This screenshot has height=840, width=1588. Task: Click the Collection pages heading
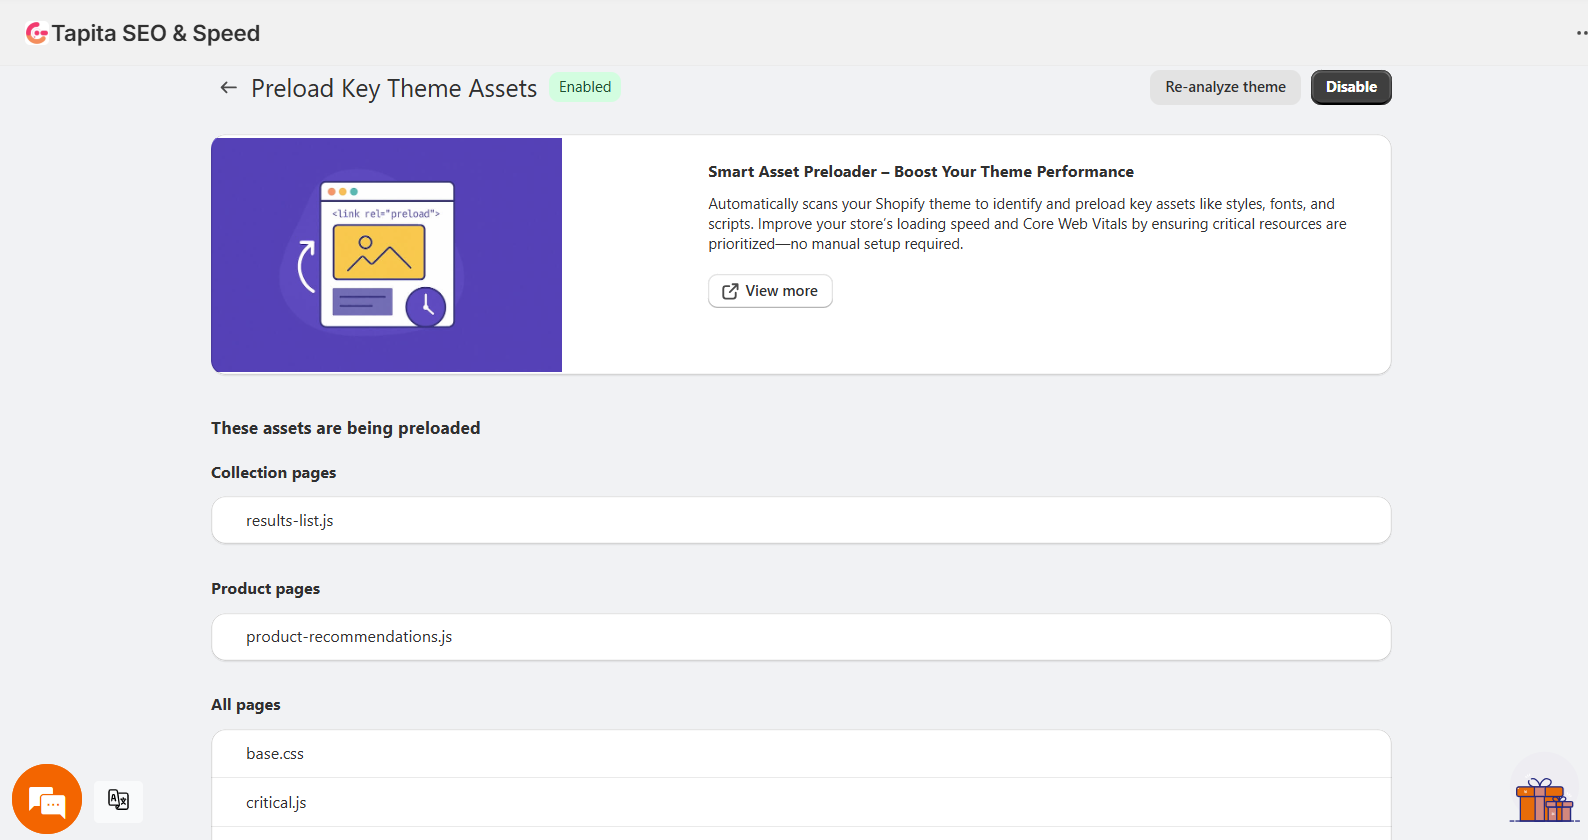(x=273, y=472)
